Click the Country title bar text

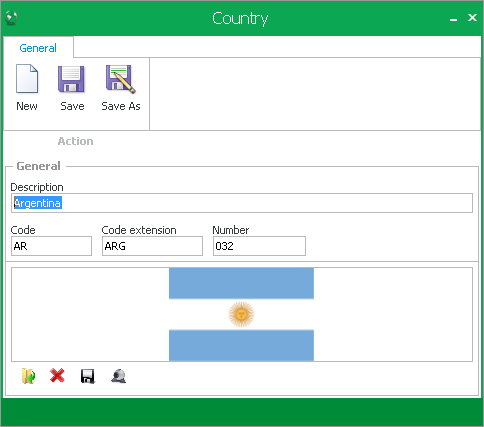(240, 19)
